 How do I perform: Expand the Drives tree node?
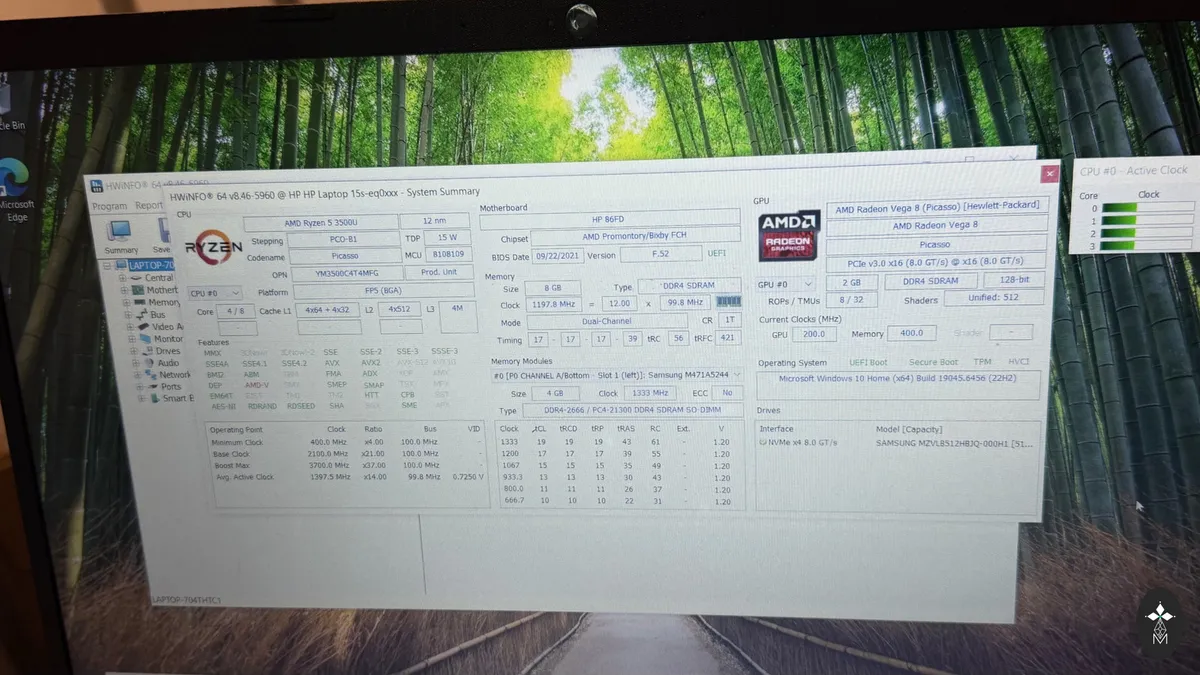coord(133,351)
